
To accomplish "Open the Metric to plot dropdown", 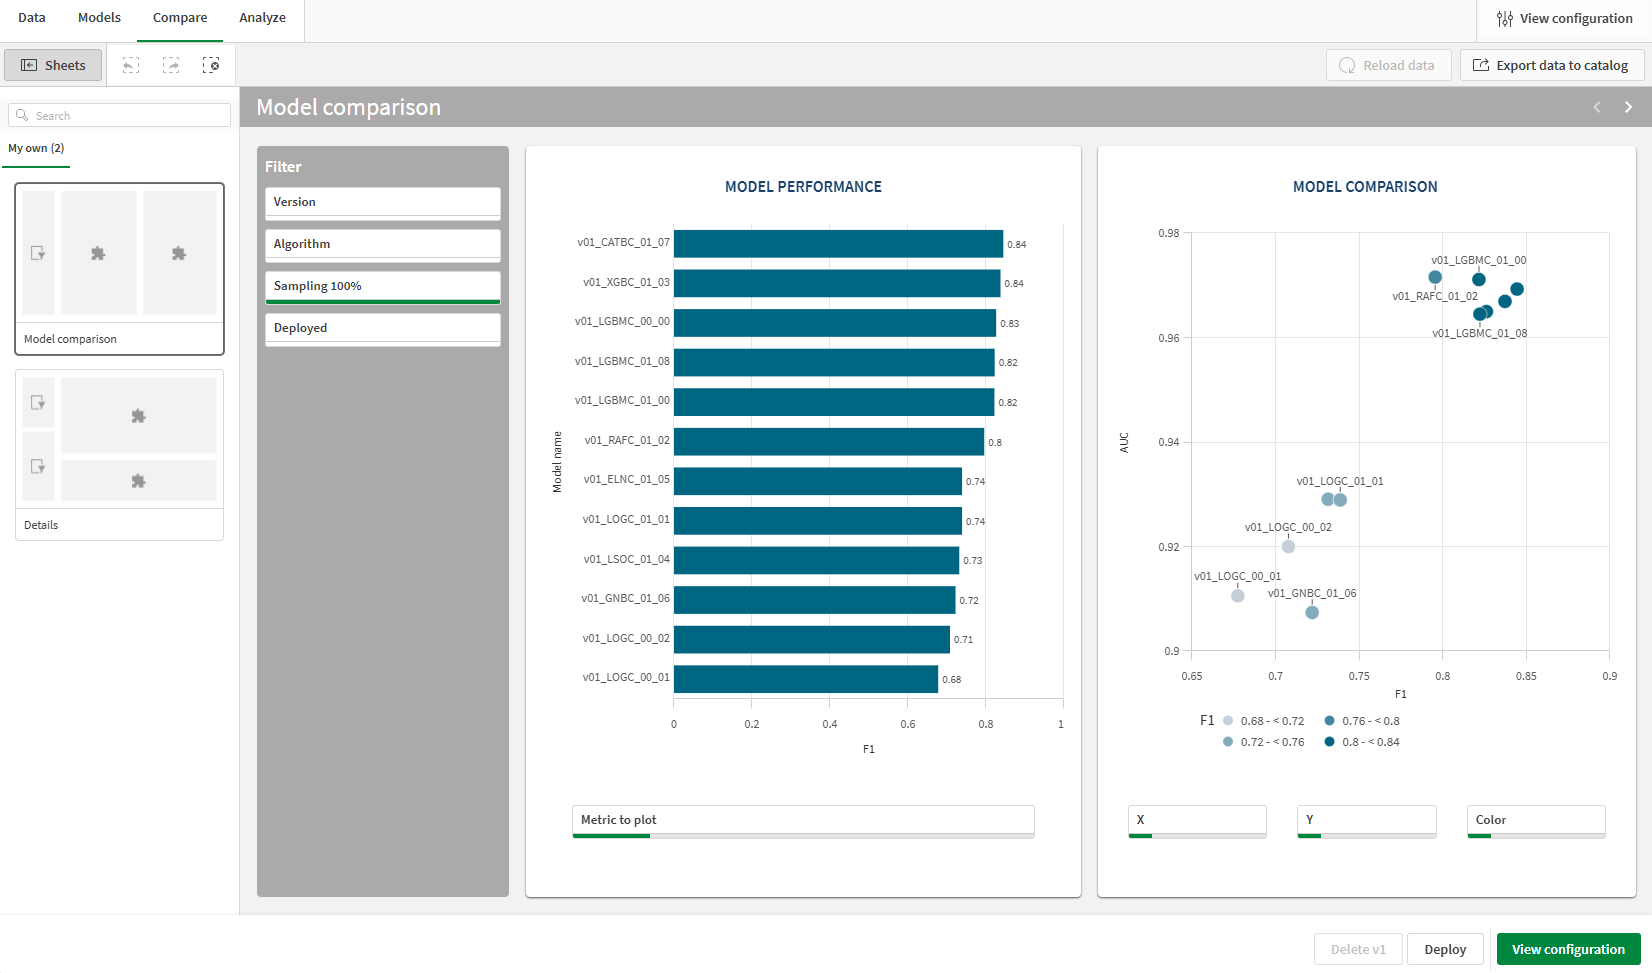I will pos(803,820).
